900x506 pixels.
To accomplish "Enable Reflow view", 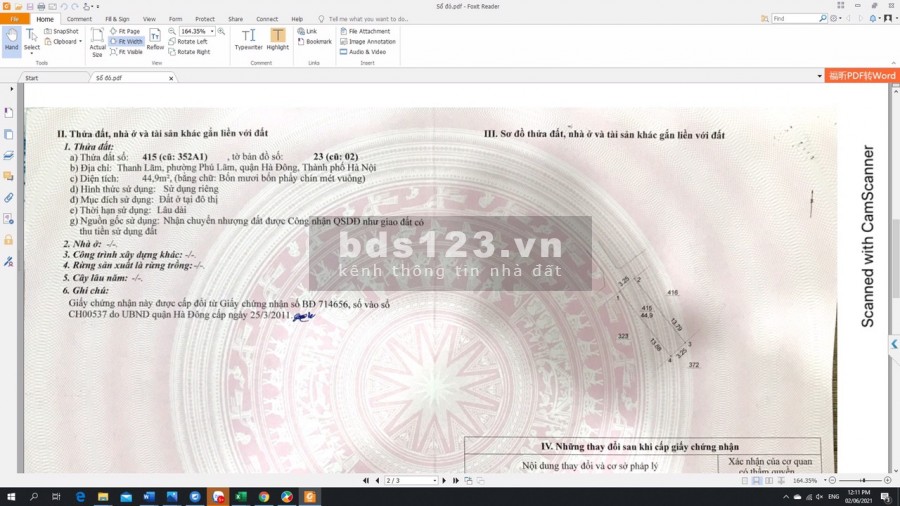I will click(x=155, y=40).
